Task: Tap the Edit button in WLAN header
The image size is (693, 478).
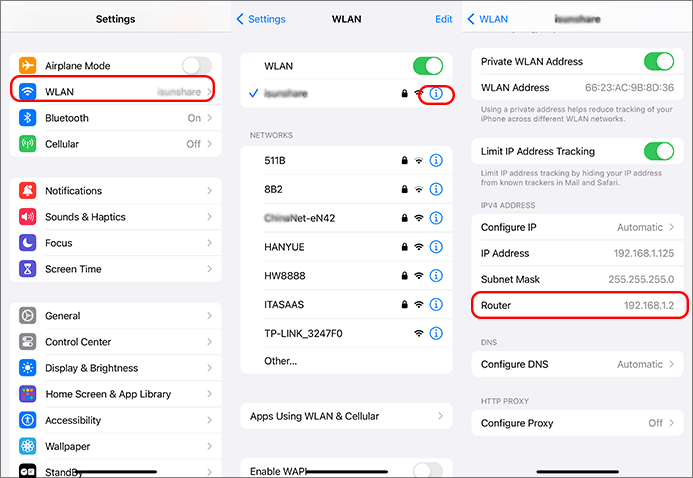Action: [443, 19]
